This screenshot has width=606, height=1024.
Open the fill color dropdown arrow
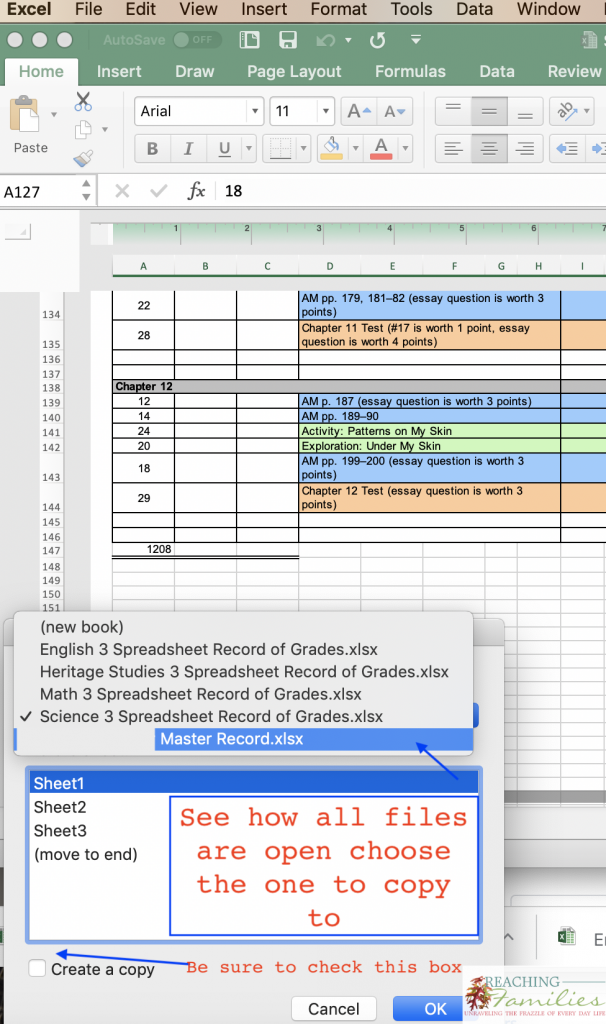pos(355,149)
